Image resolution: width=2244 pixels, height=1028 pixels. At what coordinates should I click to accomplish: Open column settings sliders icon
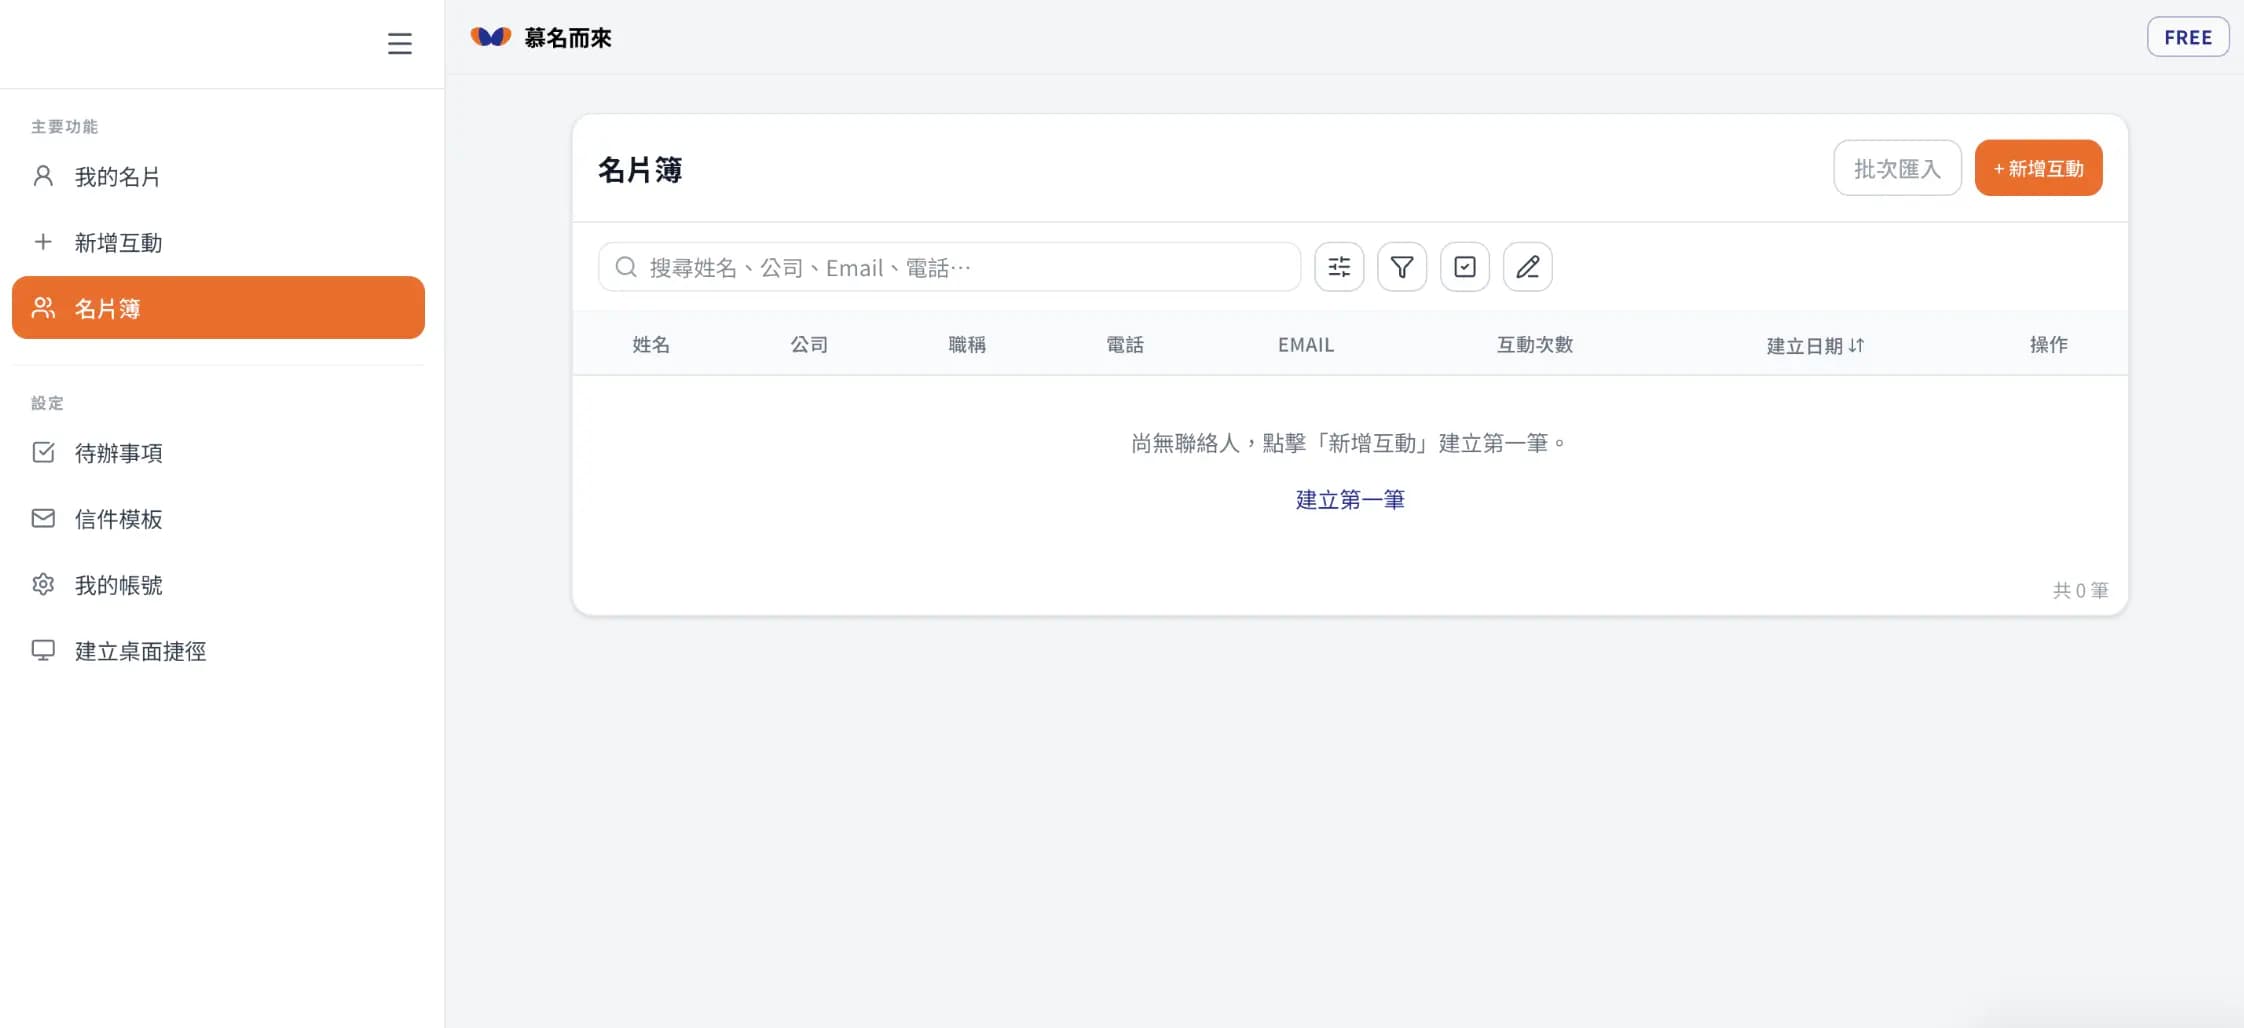(x=1339, y=267)
